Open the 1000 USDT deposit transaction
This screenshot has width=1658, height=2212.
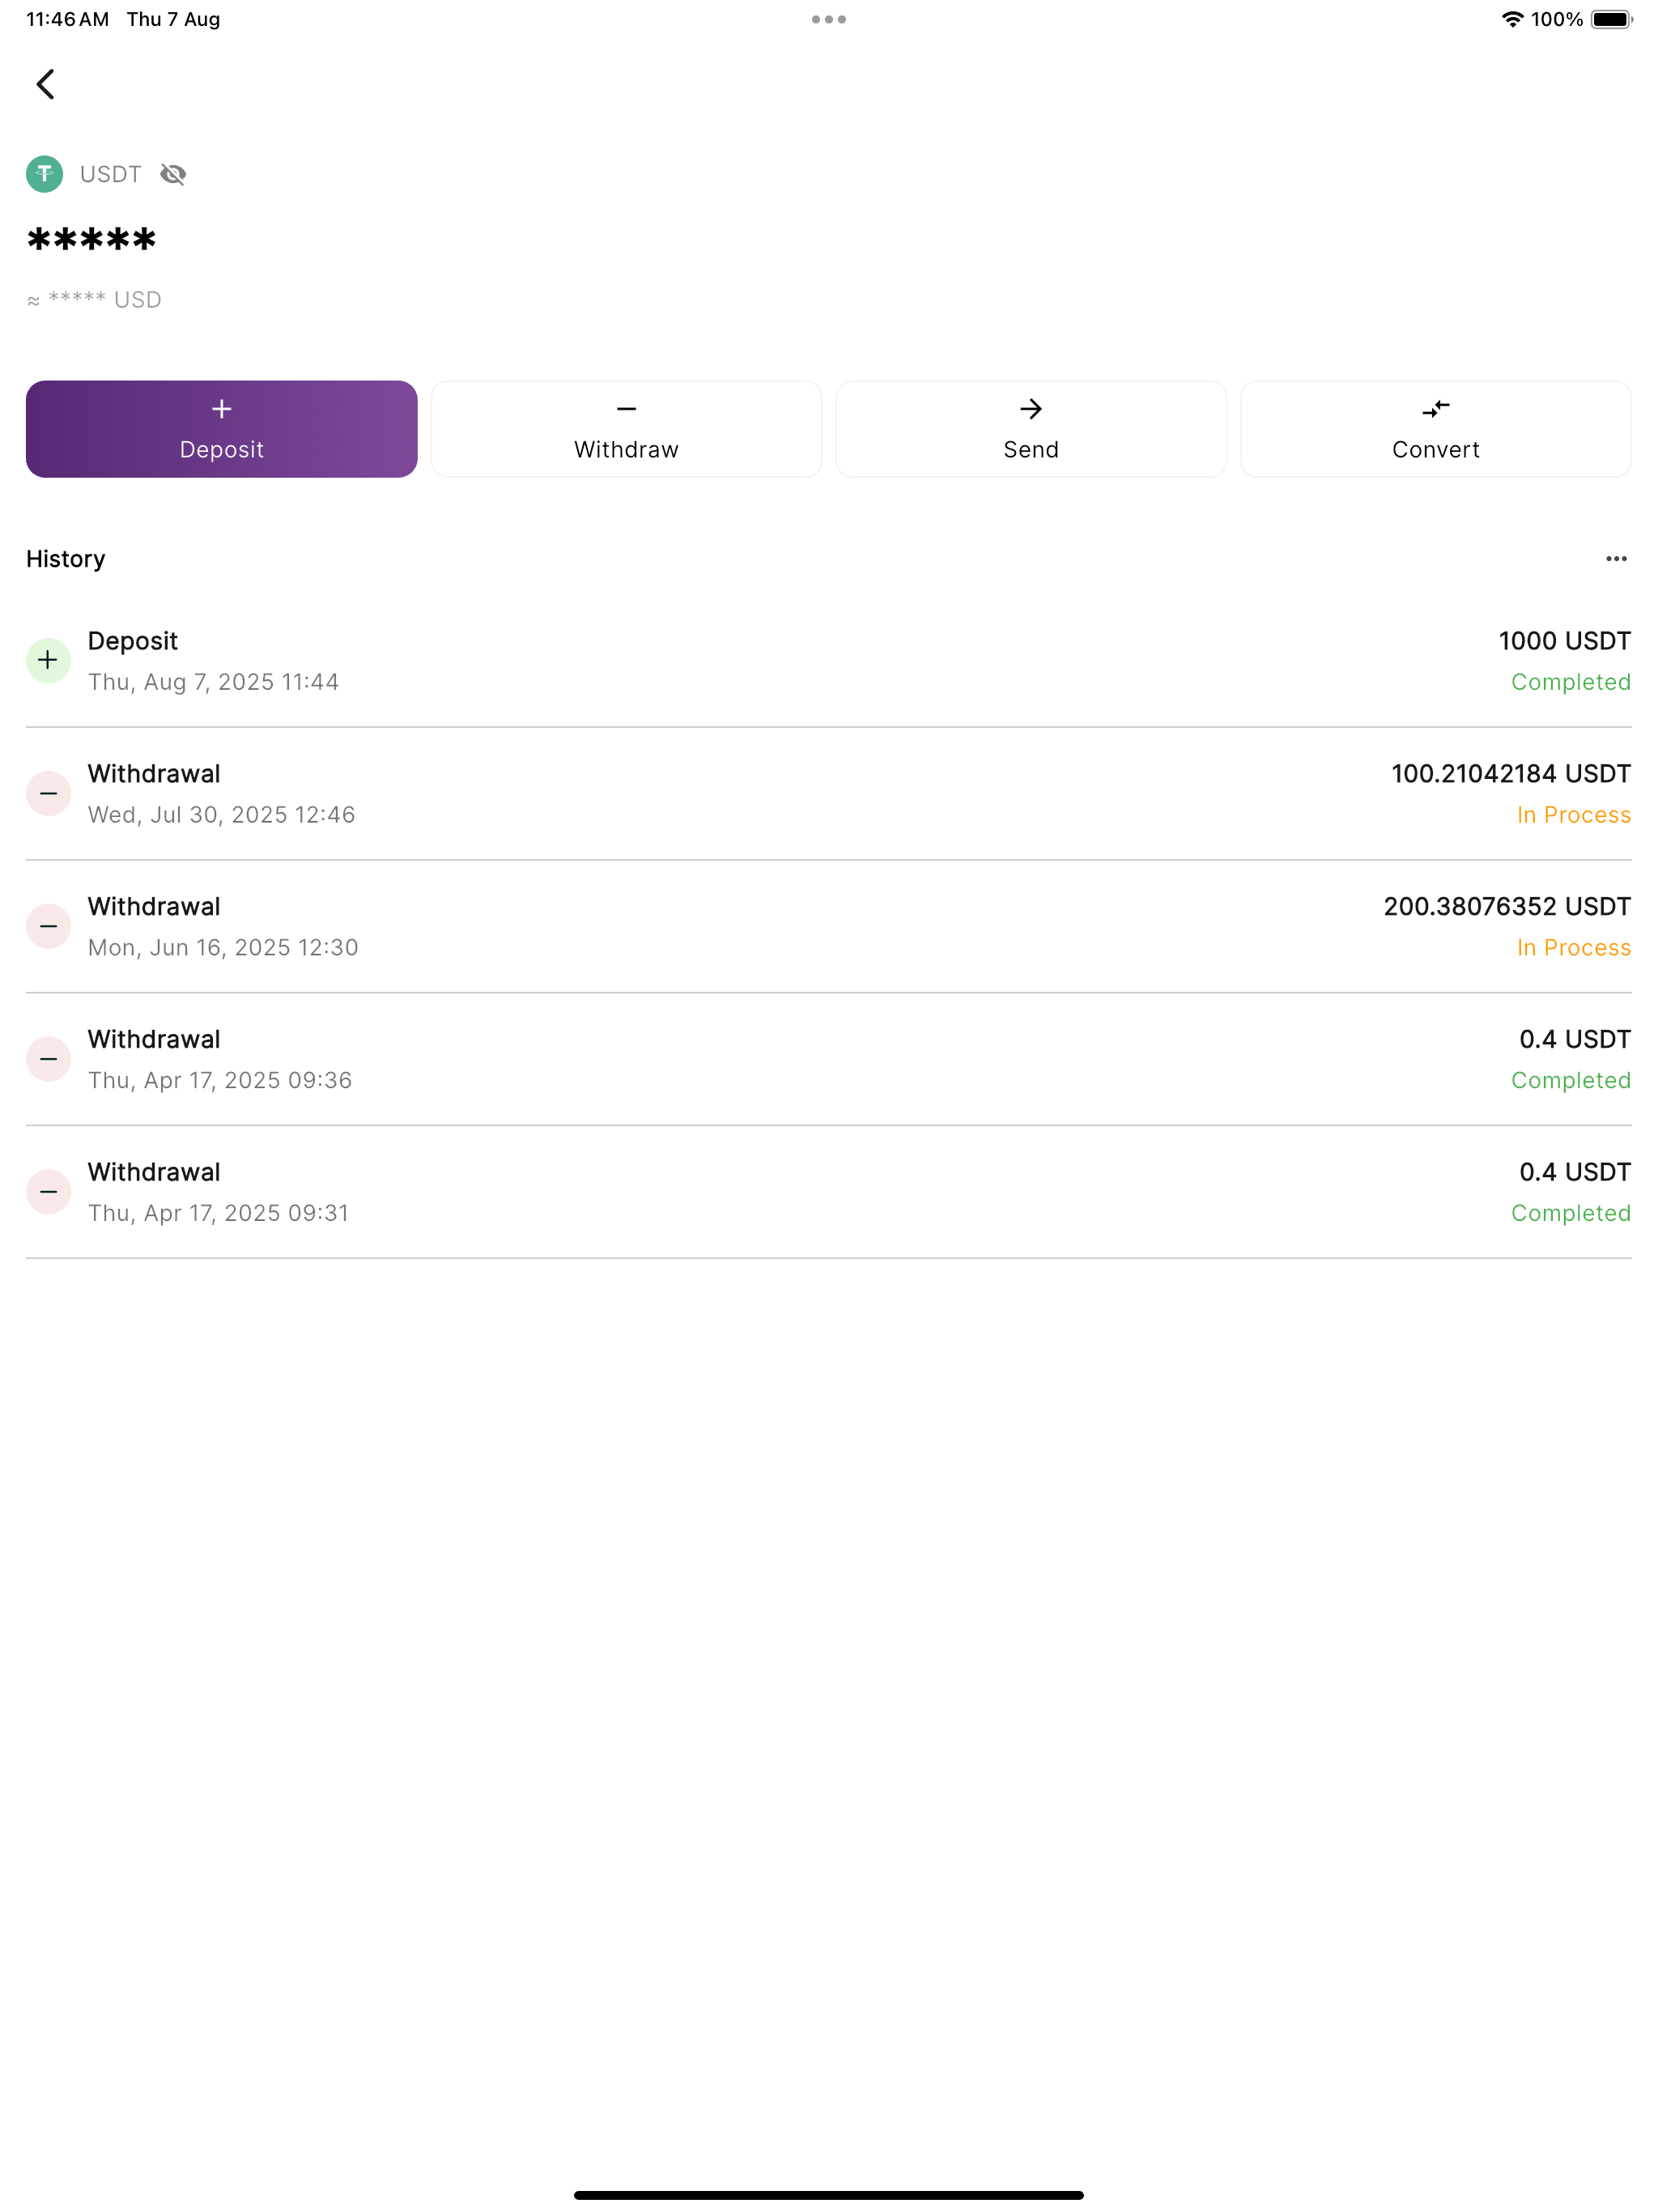[x=829, y=661]
